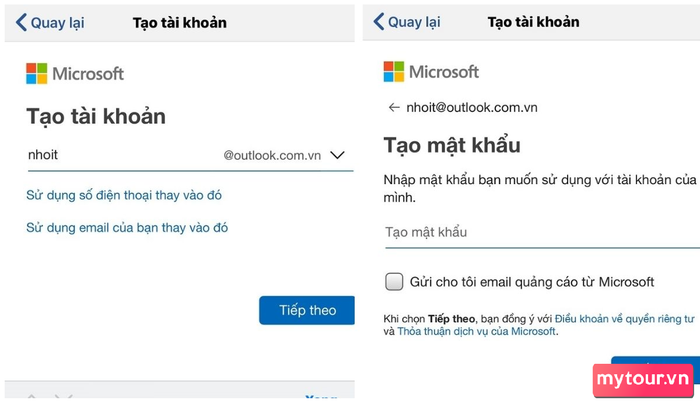700x405 pixels.
Task: Tap the left Quay lại back chevron
Action: pos(21,22)
